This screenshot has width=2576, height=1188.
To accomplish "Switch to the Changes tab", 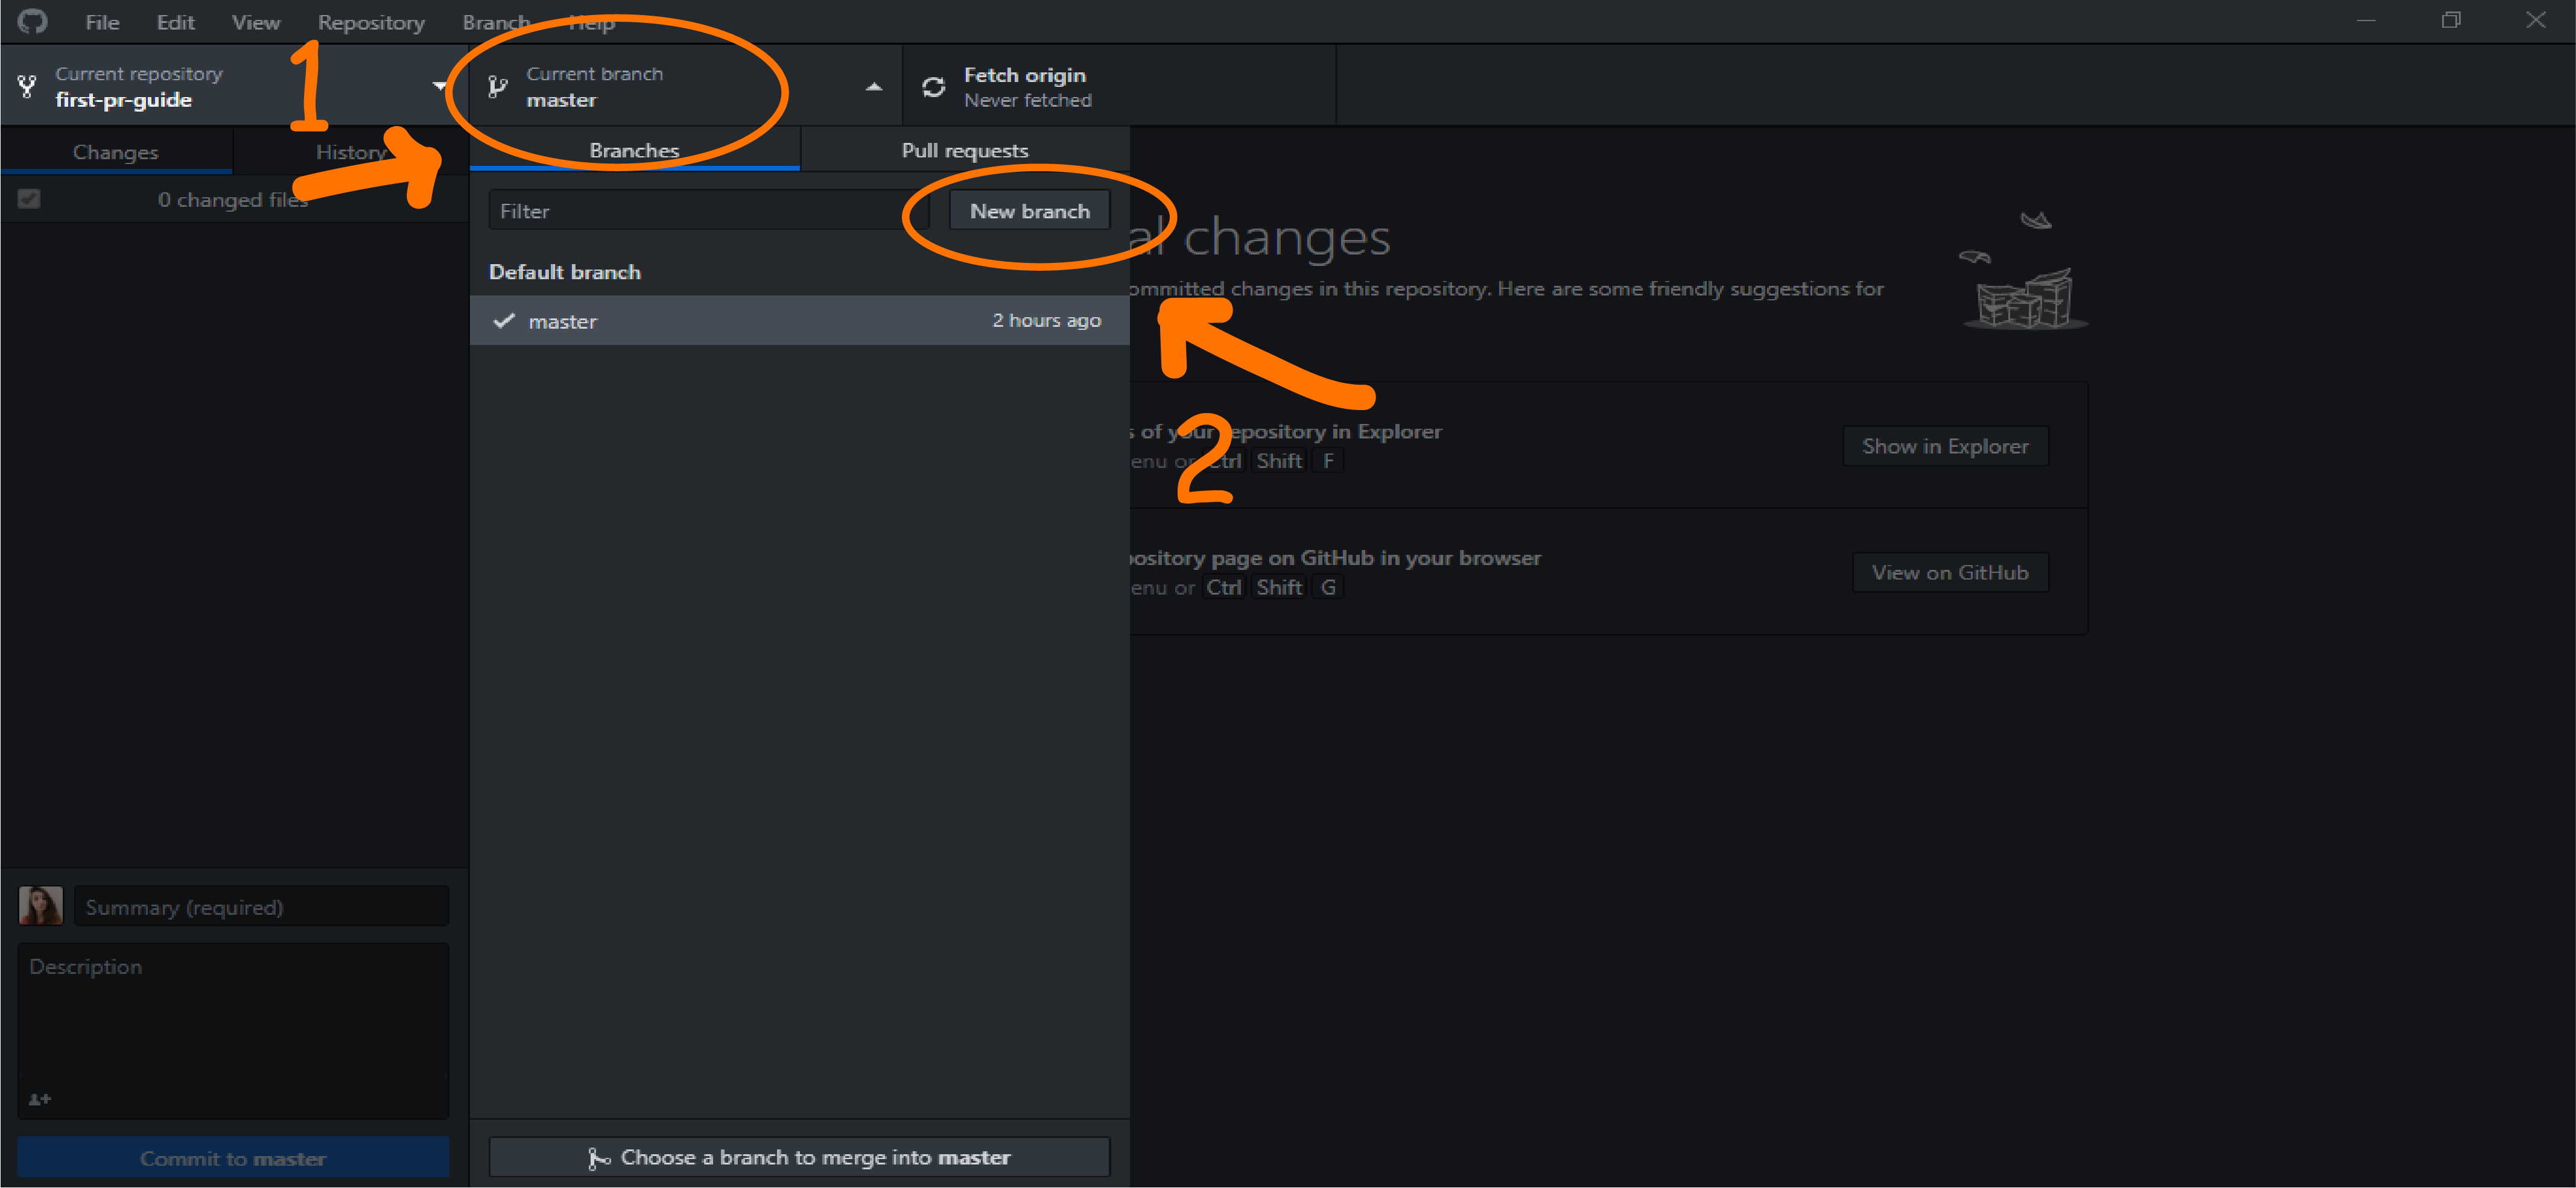I will pos(115,152).
